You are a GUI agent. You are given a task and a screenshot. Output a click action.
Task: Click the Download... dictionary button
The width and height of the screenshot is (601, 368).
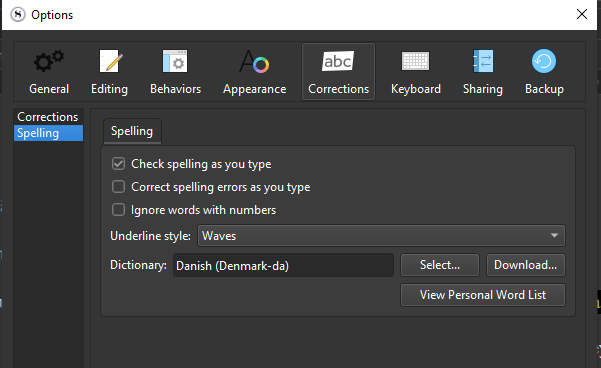(x=525, y=265)
